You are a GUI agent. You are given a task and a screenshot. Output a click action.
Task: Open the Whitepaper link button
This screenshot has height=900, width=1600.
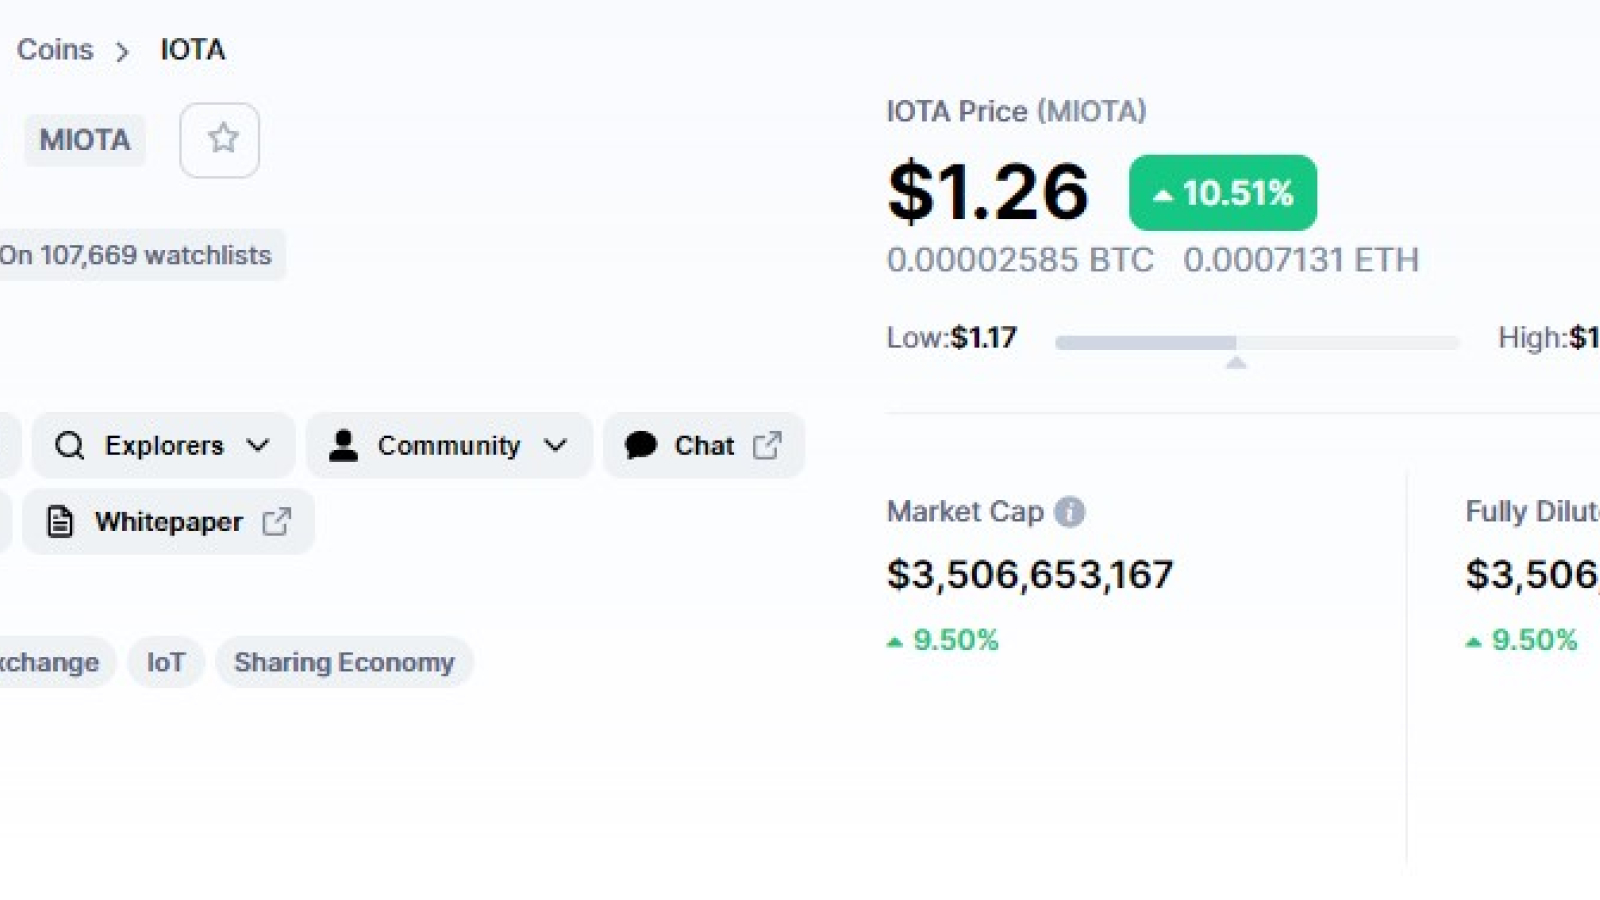pyautogui.click(x=169, y=521)
